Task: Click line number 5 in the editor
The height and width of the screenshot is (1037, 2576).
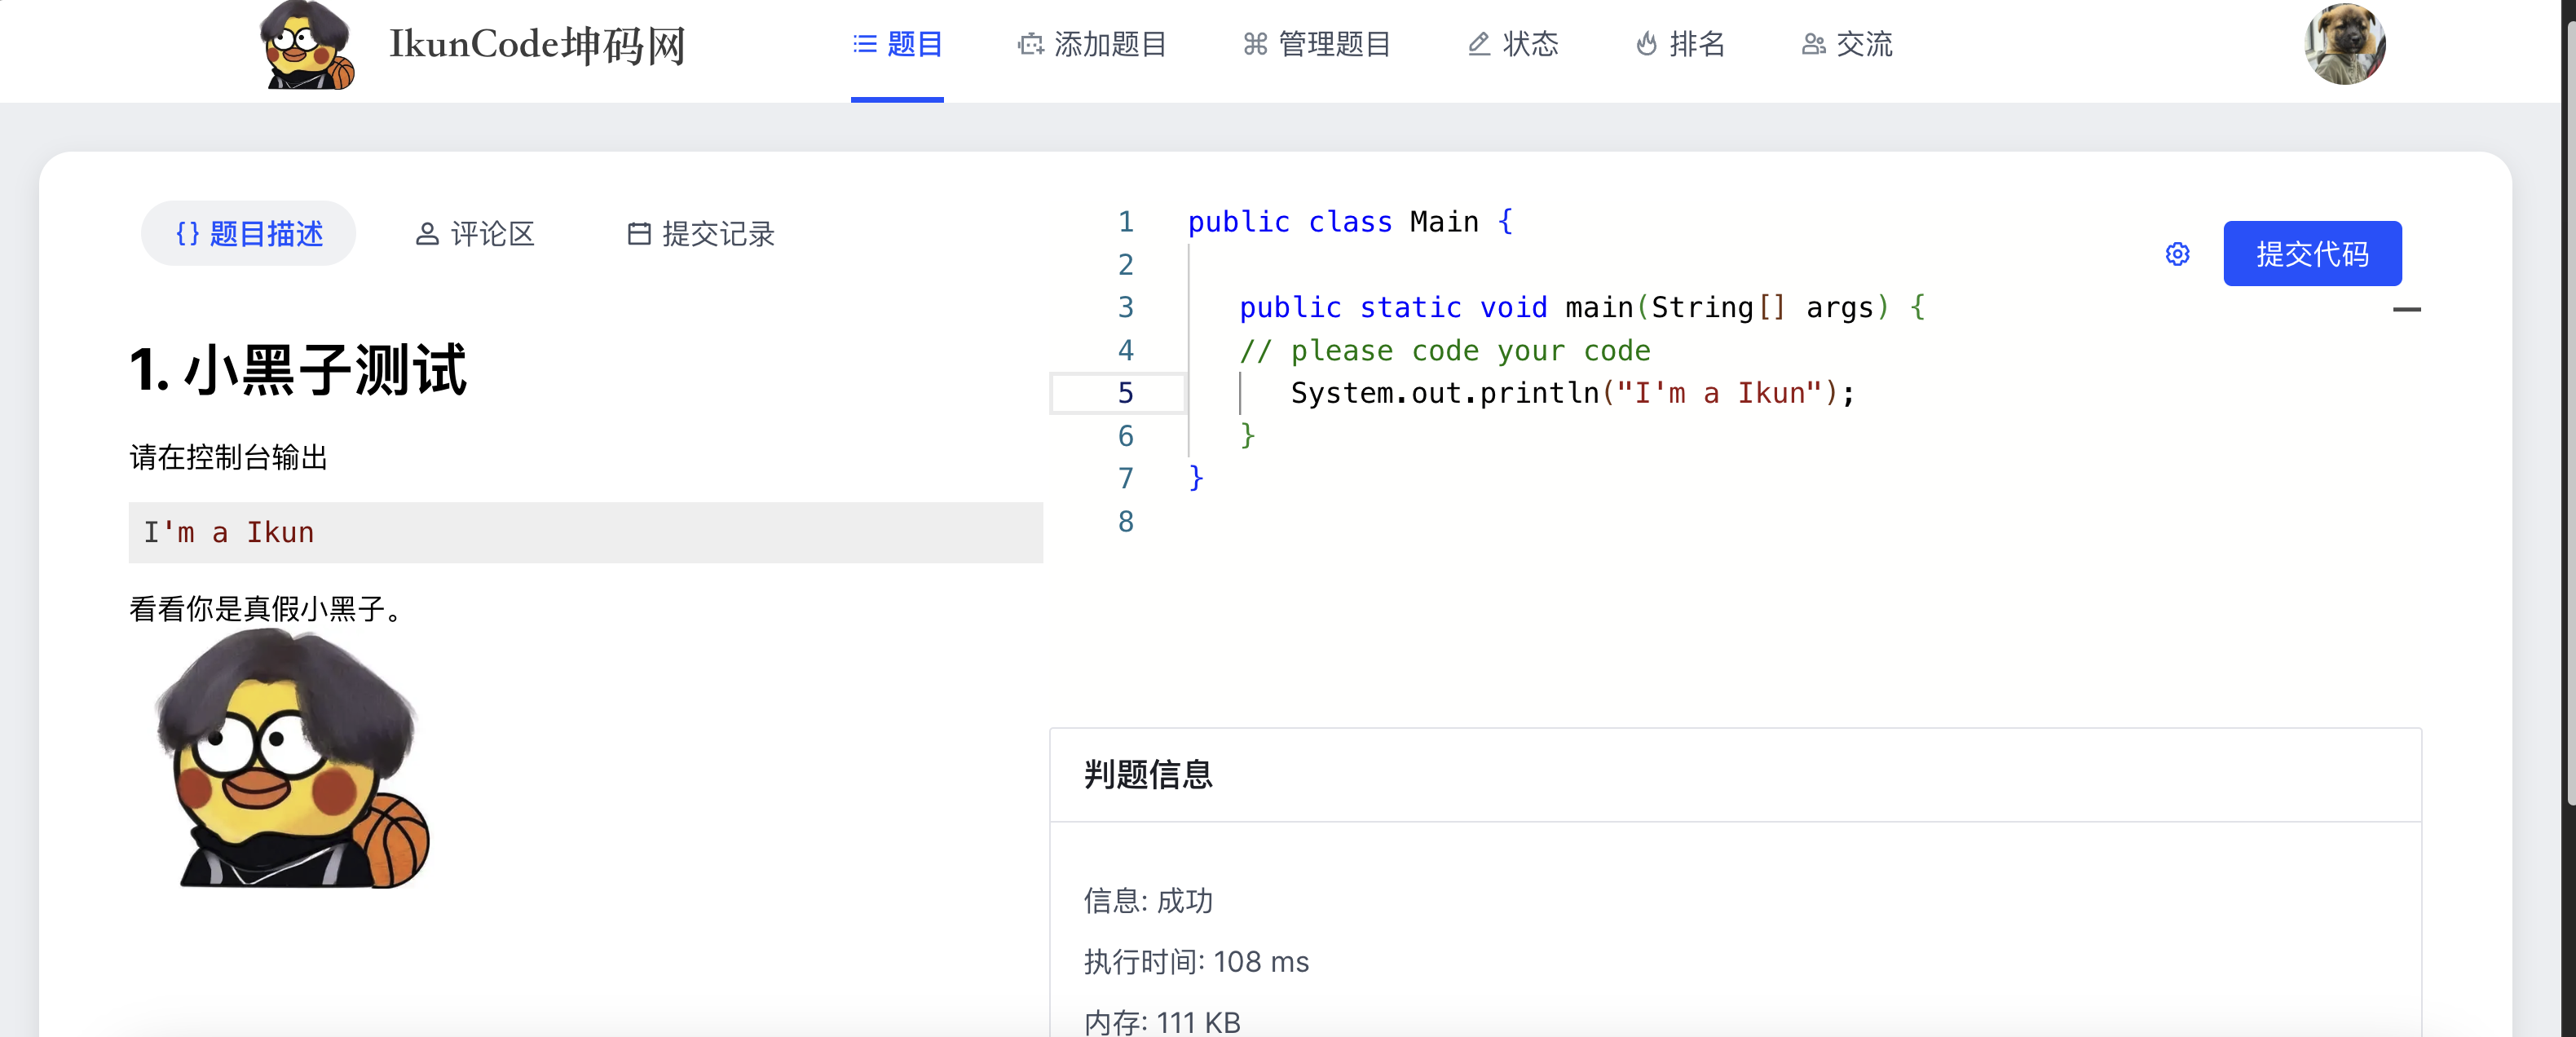Action: tap(1127, 393)
